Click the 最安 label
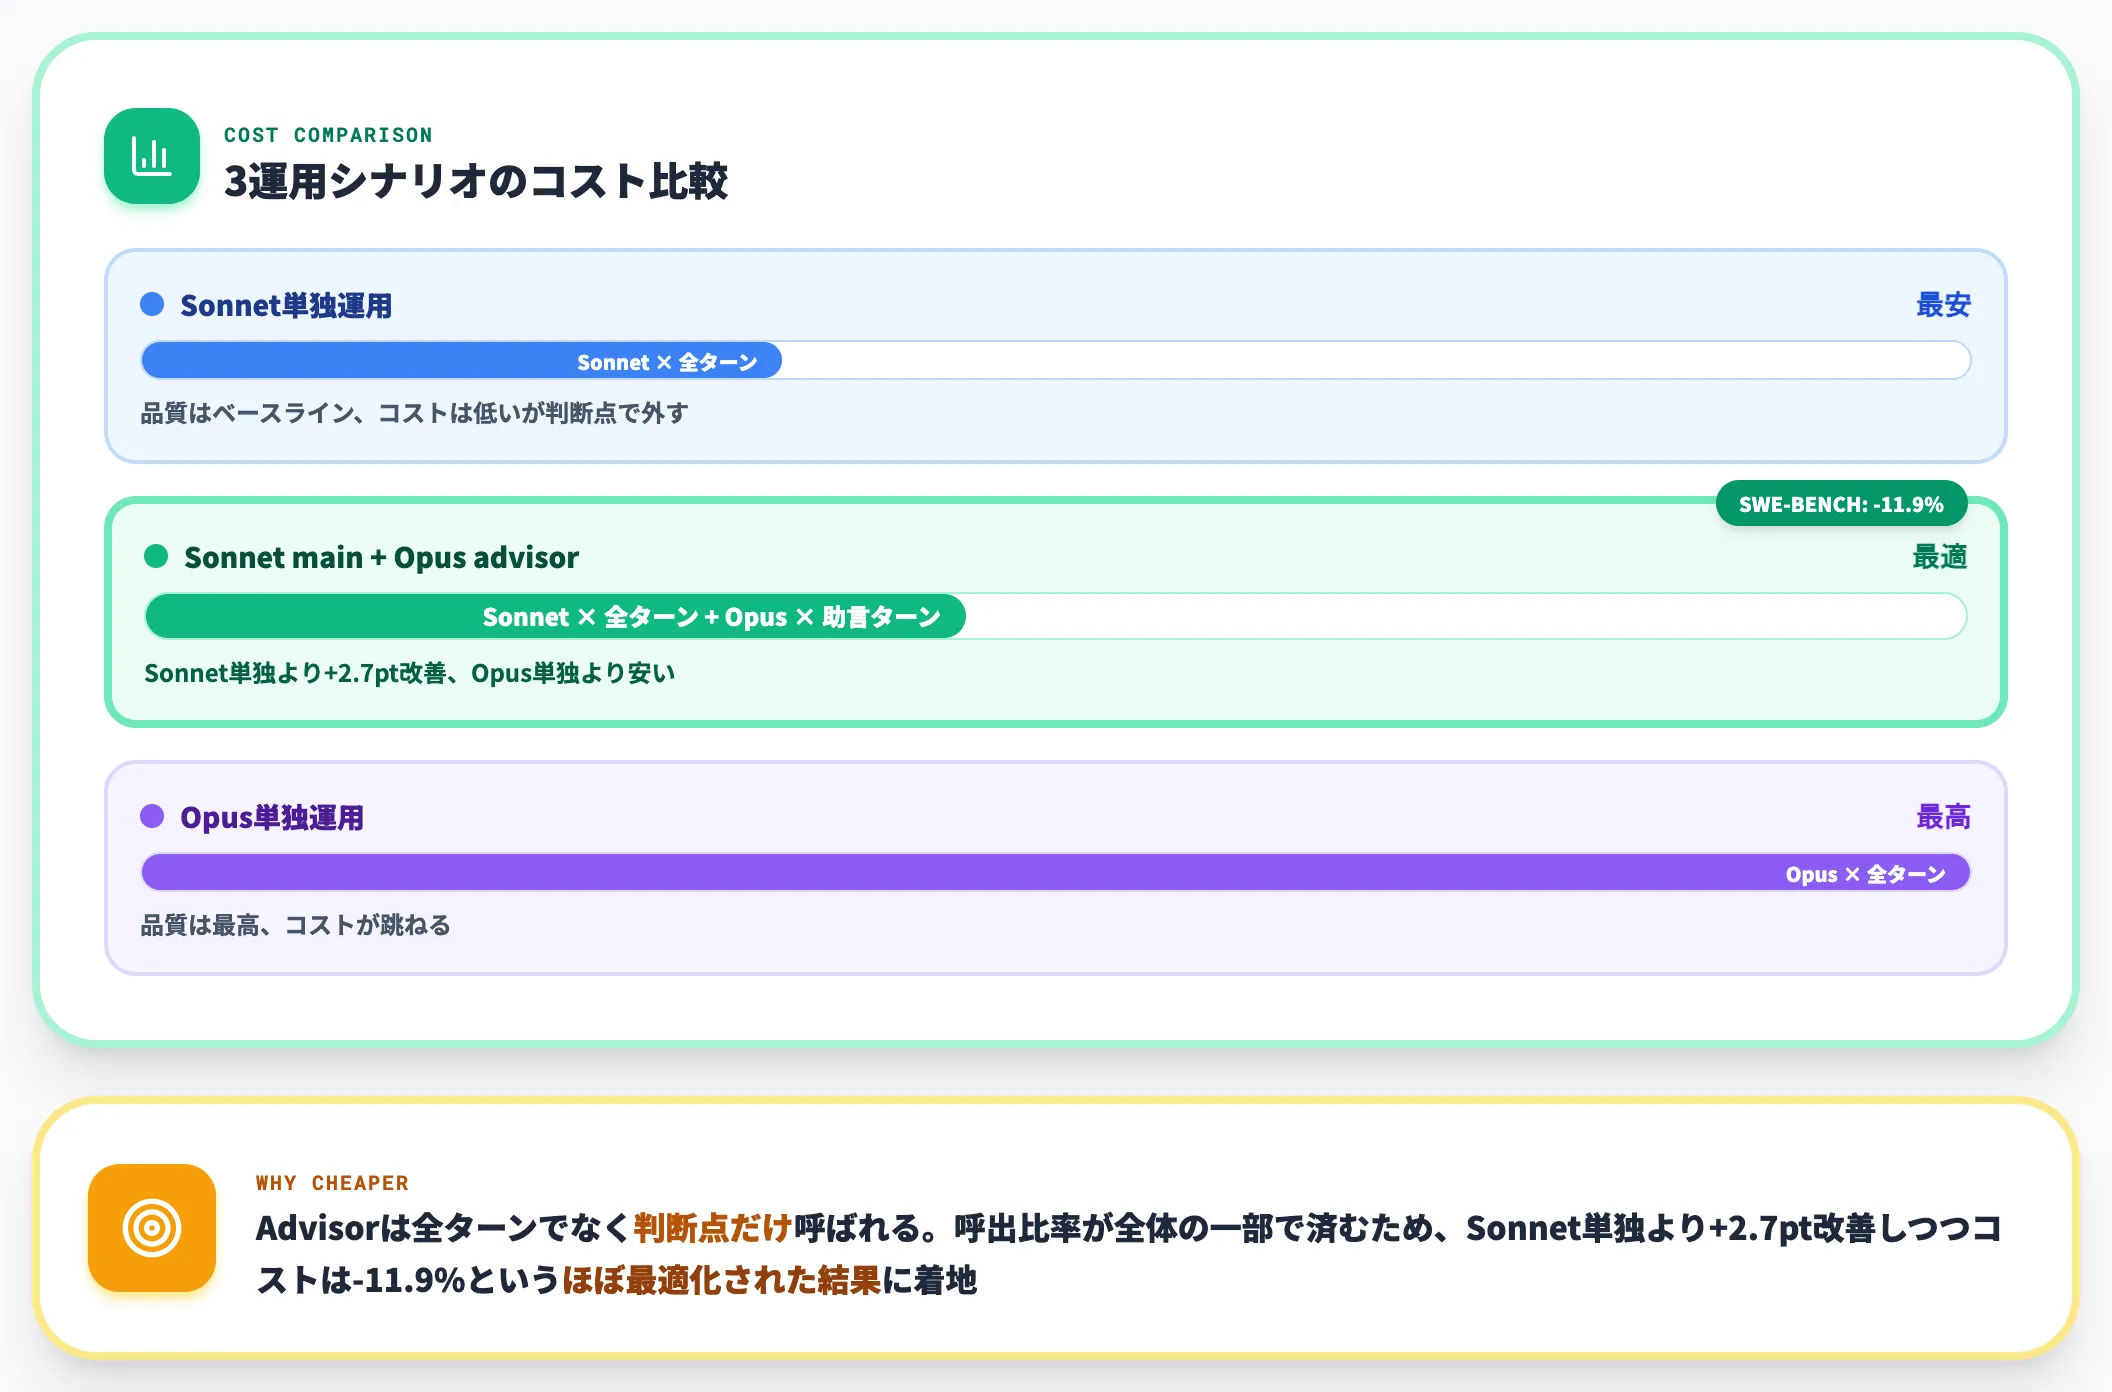Image resolution: width=2112 pixels, height=1392 pixels. [x=1943, y=305]
